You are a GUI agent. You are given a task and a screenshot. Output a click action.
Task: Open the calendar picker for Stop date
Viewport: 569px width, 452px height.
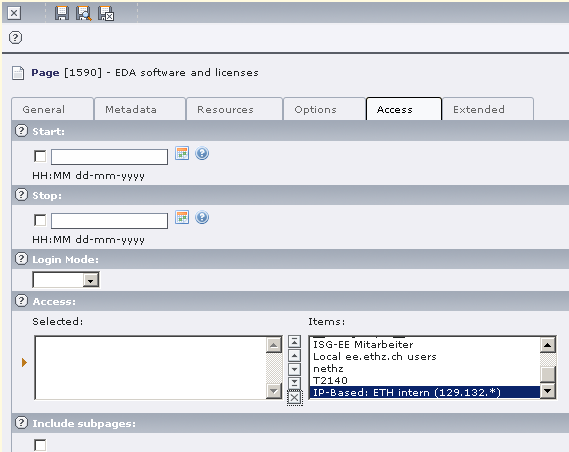tap(182, 217)
